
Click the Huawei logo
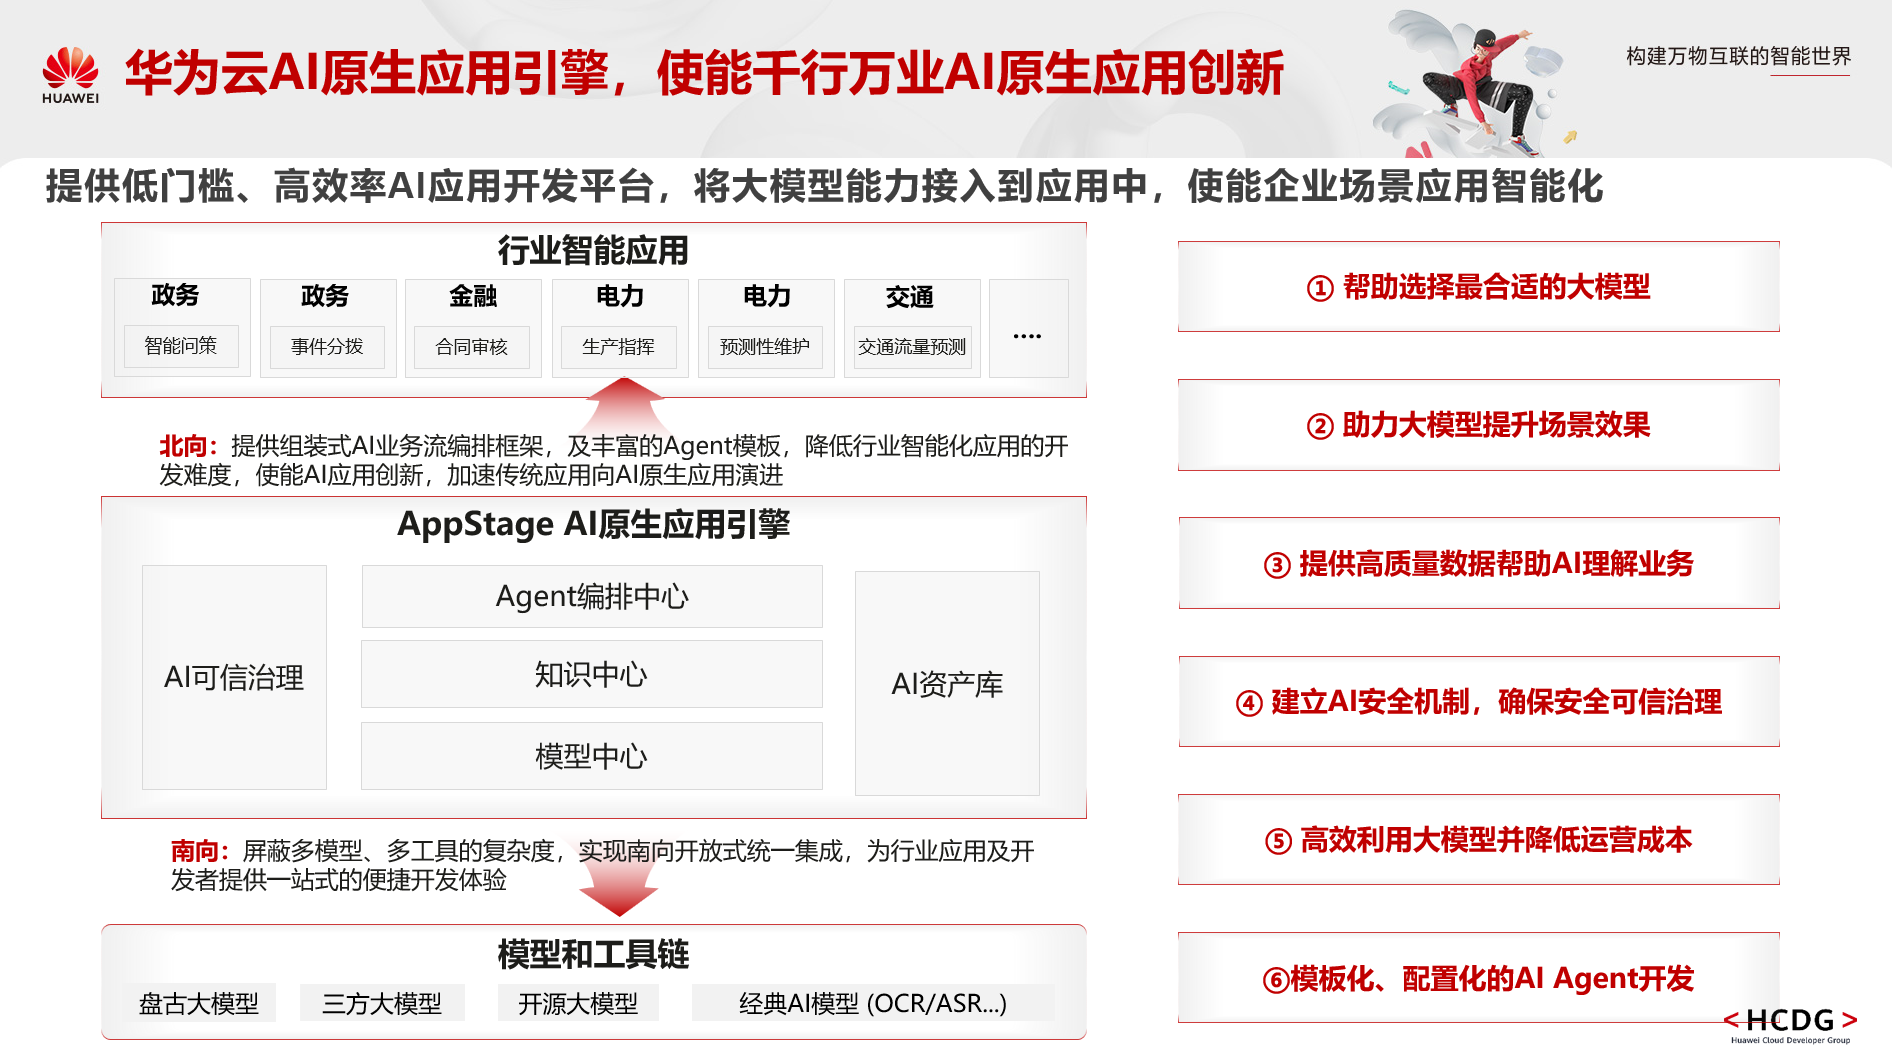click(x=70, y=75)
